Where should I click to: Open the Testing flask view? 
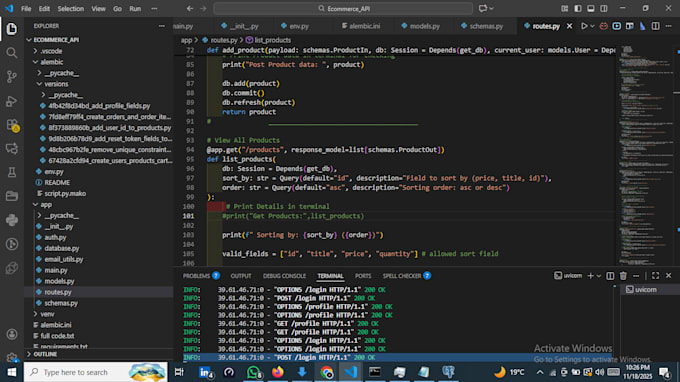pos(12,172)
